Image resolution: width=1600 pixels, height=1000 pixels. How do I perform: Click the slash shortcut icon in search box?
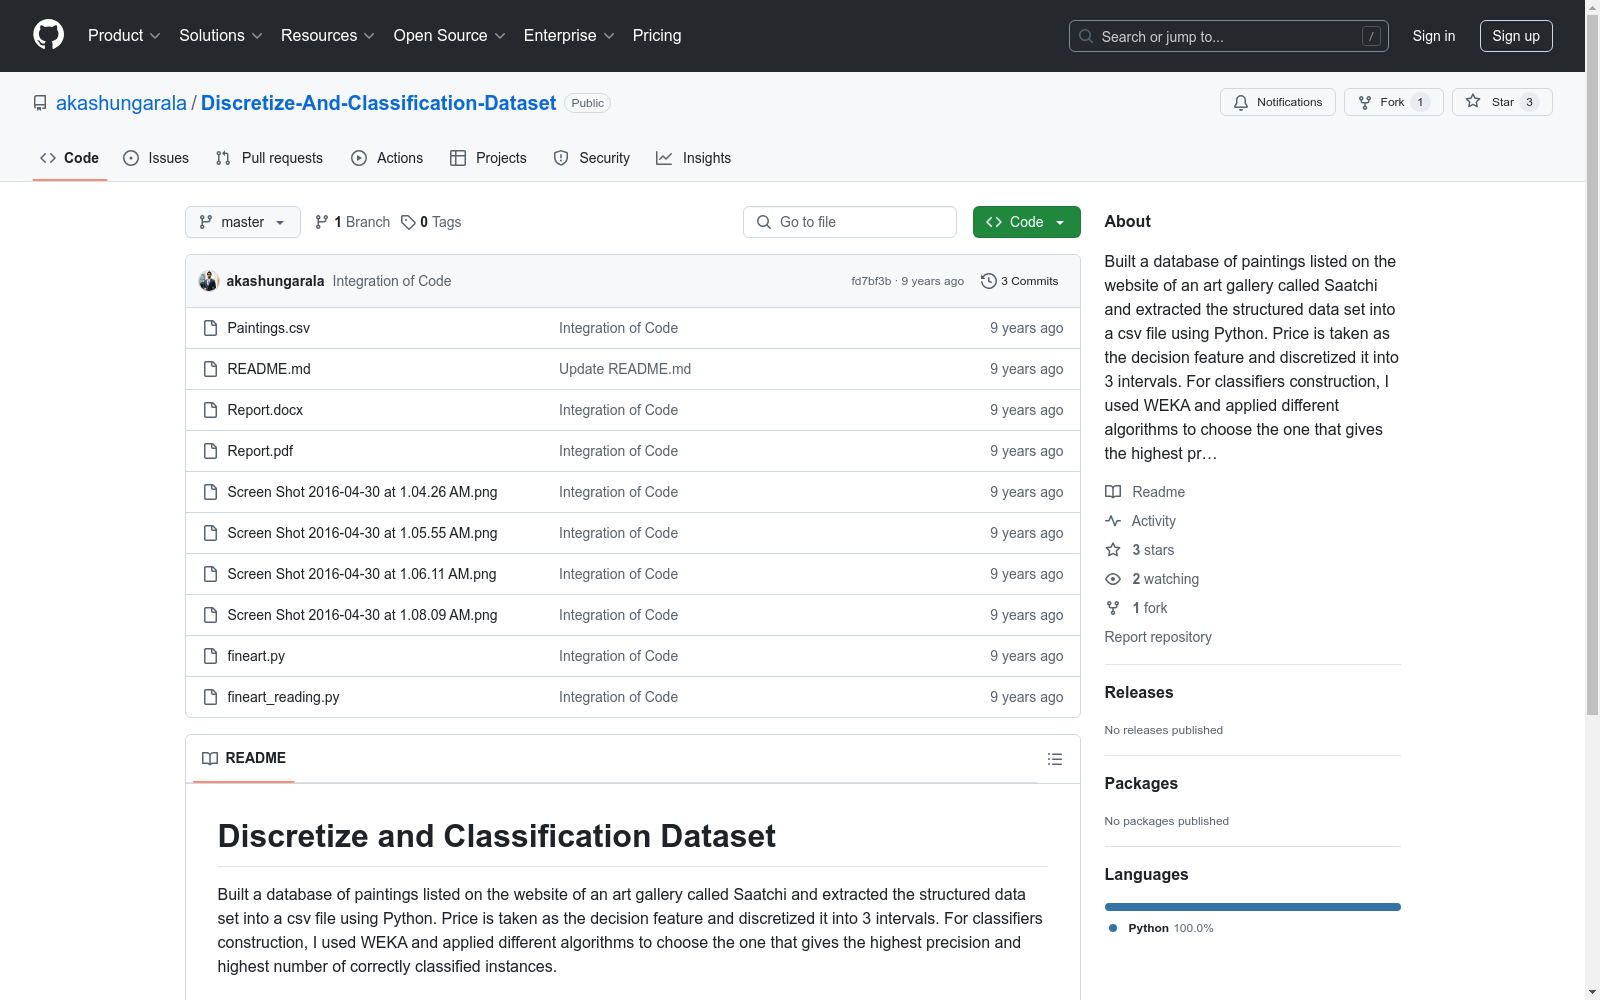1371,36
